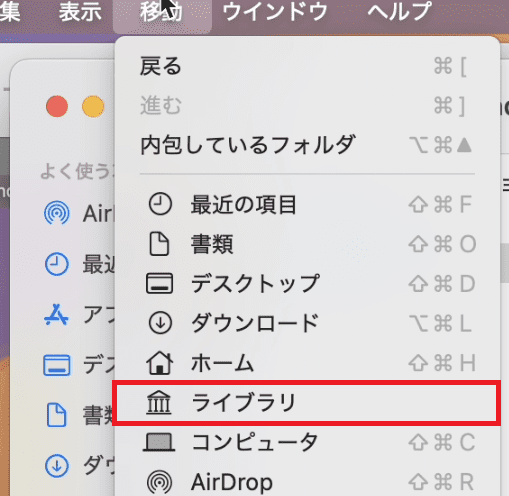This screenshot has width=509, height=496.
Task: Click the Applications icon in Finder sidebar
Action: [56, 315]
